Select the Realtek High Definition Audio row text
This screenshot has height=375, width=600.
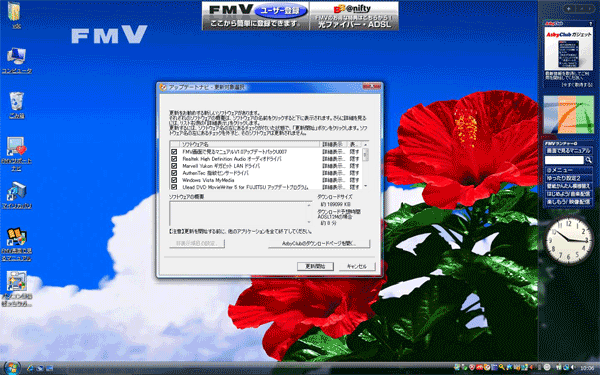click(x=232, y=159)
